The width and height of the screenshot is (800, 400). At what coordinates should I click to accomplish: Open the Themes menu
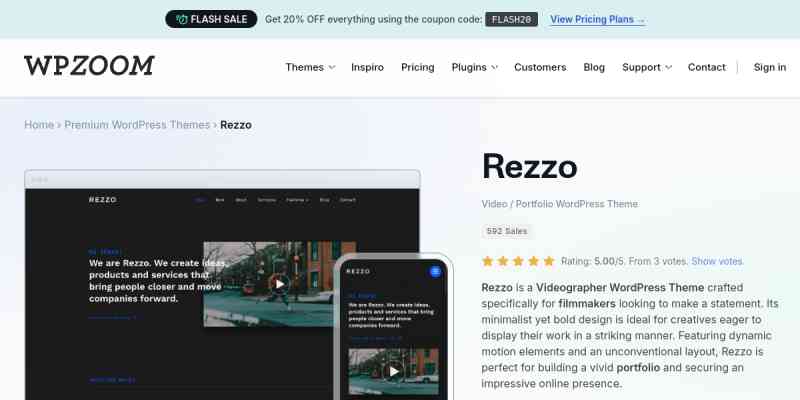pyautogui.click(x=305, y=67)
